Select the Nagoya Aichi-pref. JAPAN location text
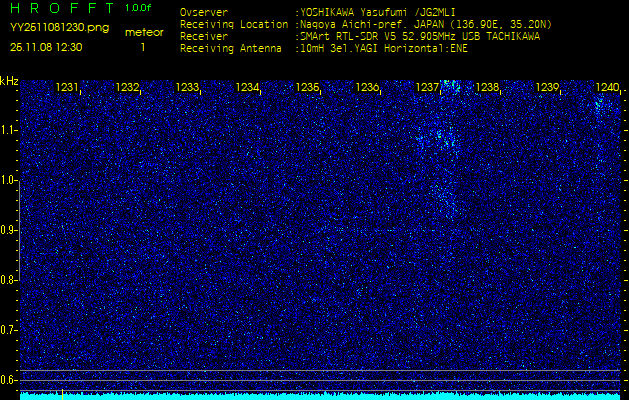This screenshot has height=400, width=629. (x=426, y=25)
